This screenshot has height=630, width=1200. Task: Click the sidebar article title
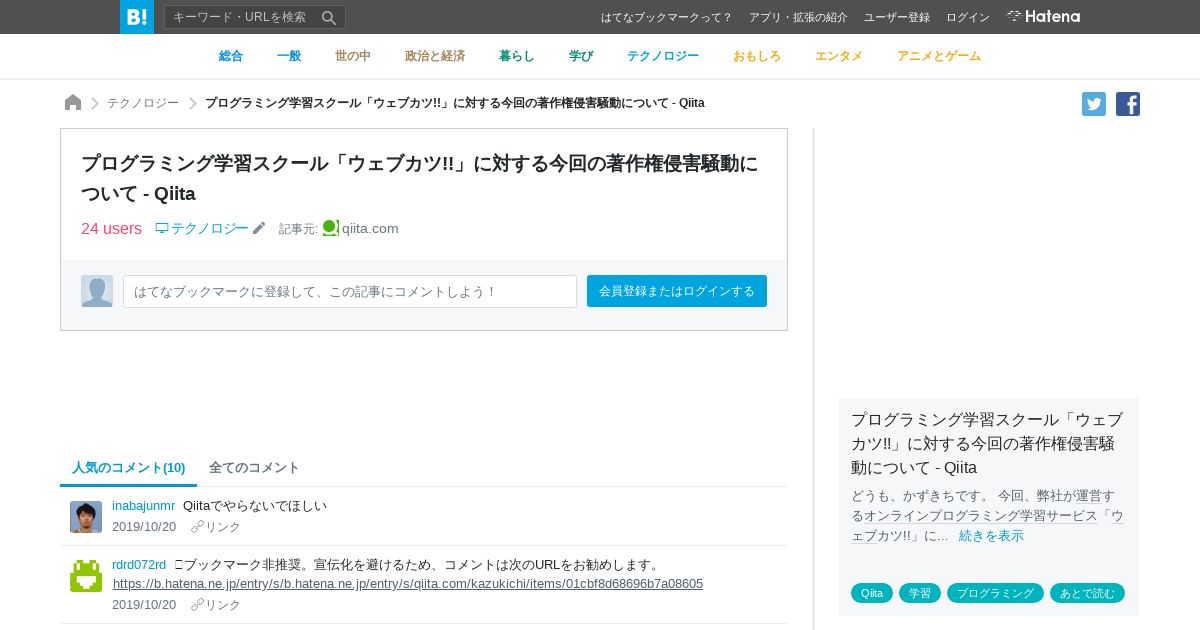tap(987, 443)
